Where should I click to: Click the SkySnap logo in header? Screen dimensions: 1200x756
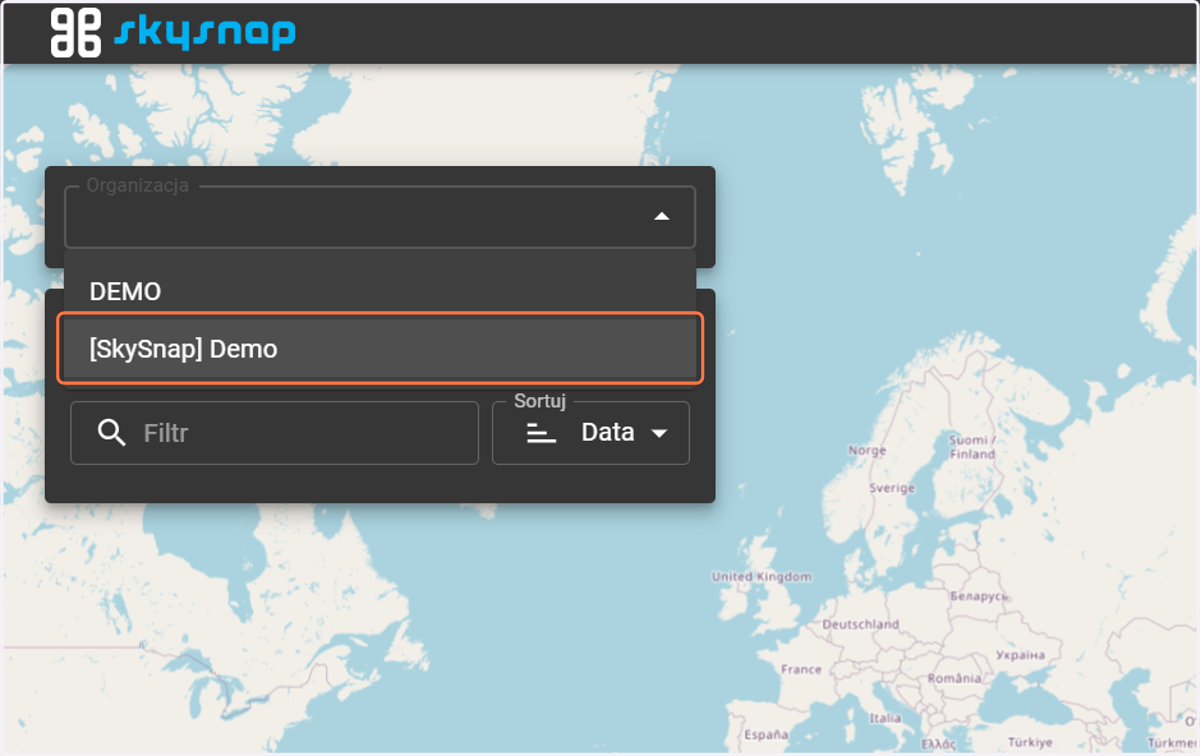click(173, 32)
